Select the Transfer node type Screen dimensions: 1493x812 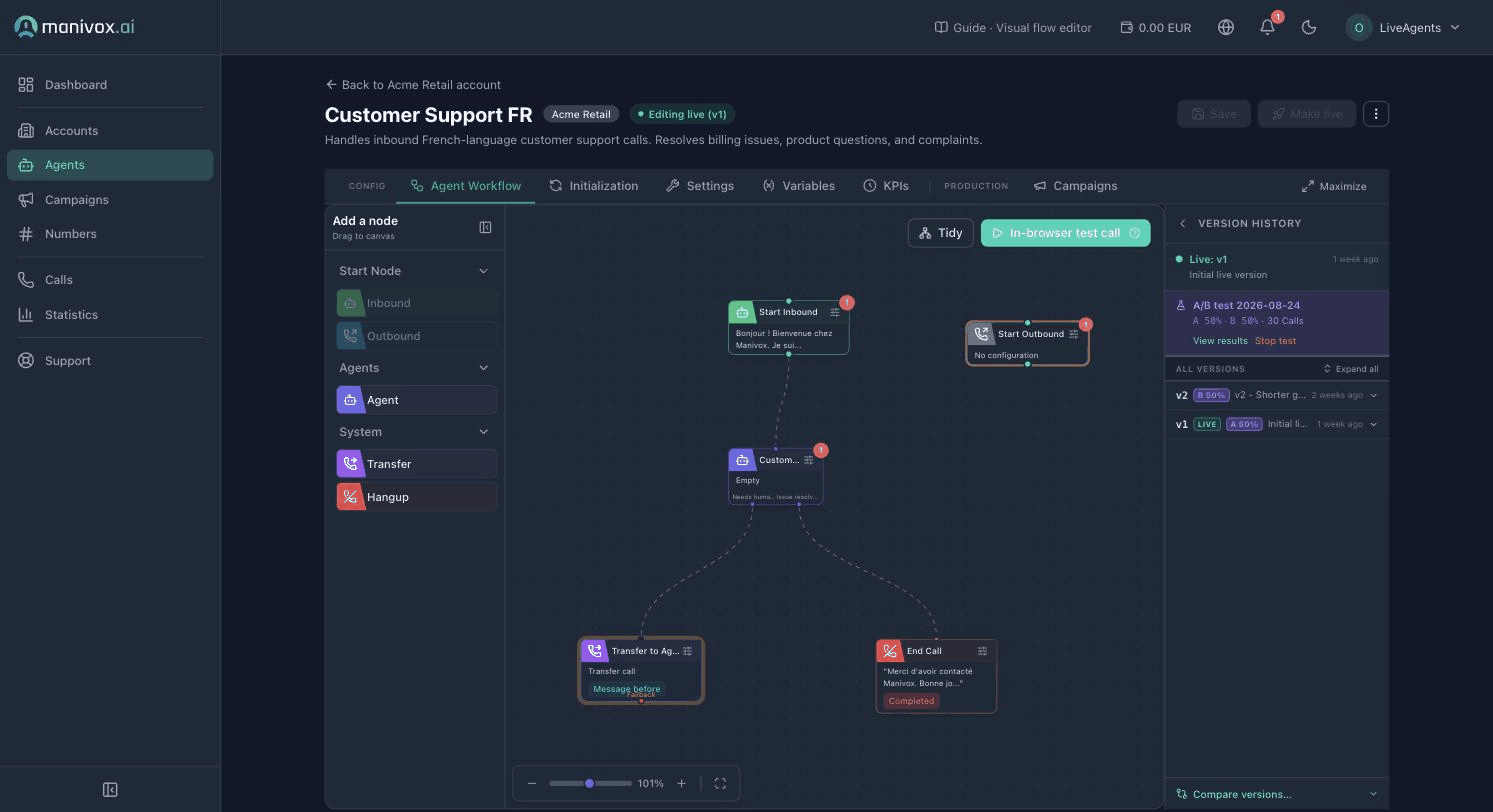click(417, 464)
